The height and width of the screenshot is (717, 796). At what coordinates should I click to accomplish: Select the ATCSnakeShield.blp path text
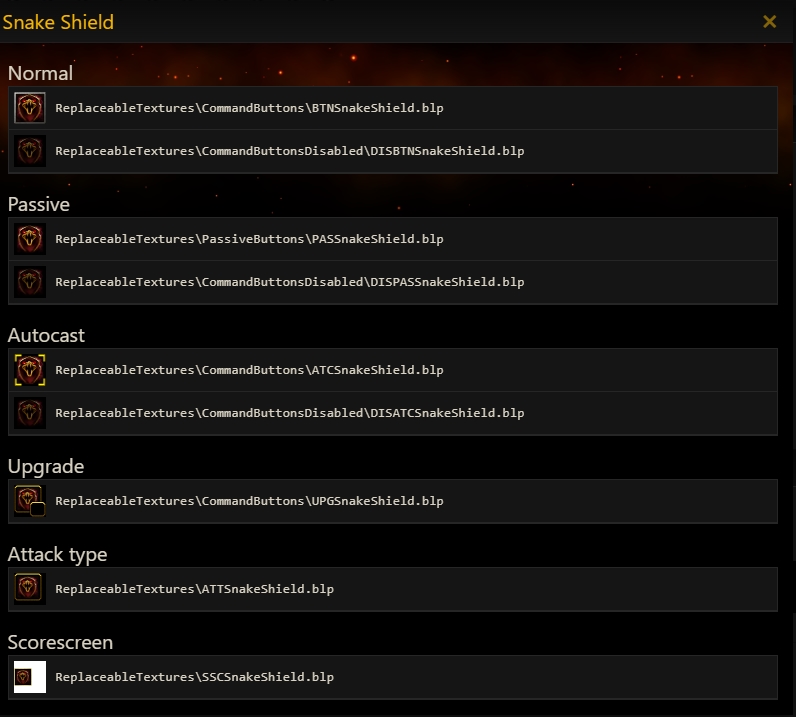point(249,371)
